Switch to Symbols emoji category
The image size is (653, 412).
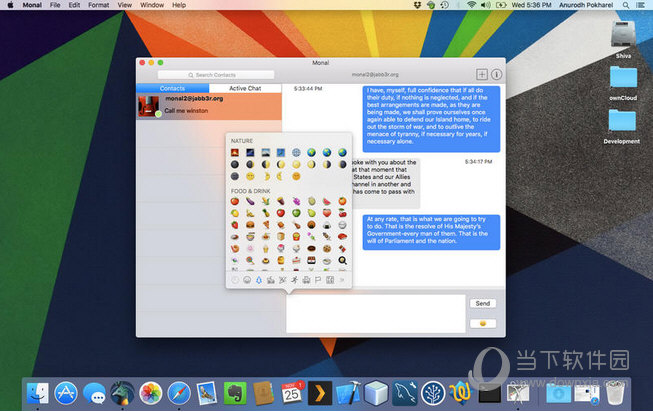(x=330, y=280)
